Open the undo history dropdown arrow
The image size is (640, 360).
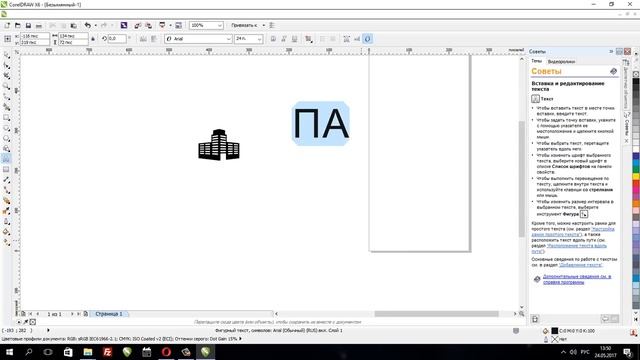pyautogui.click(x=96, y=25)
